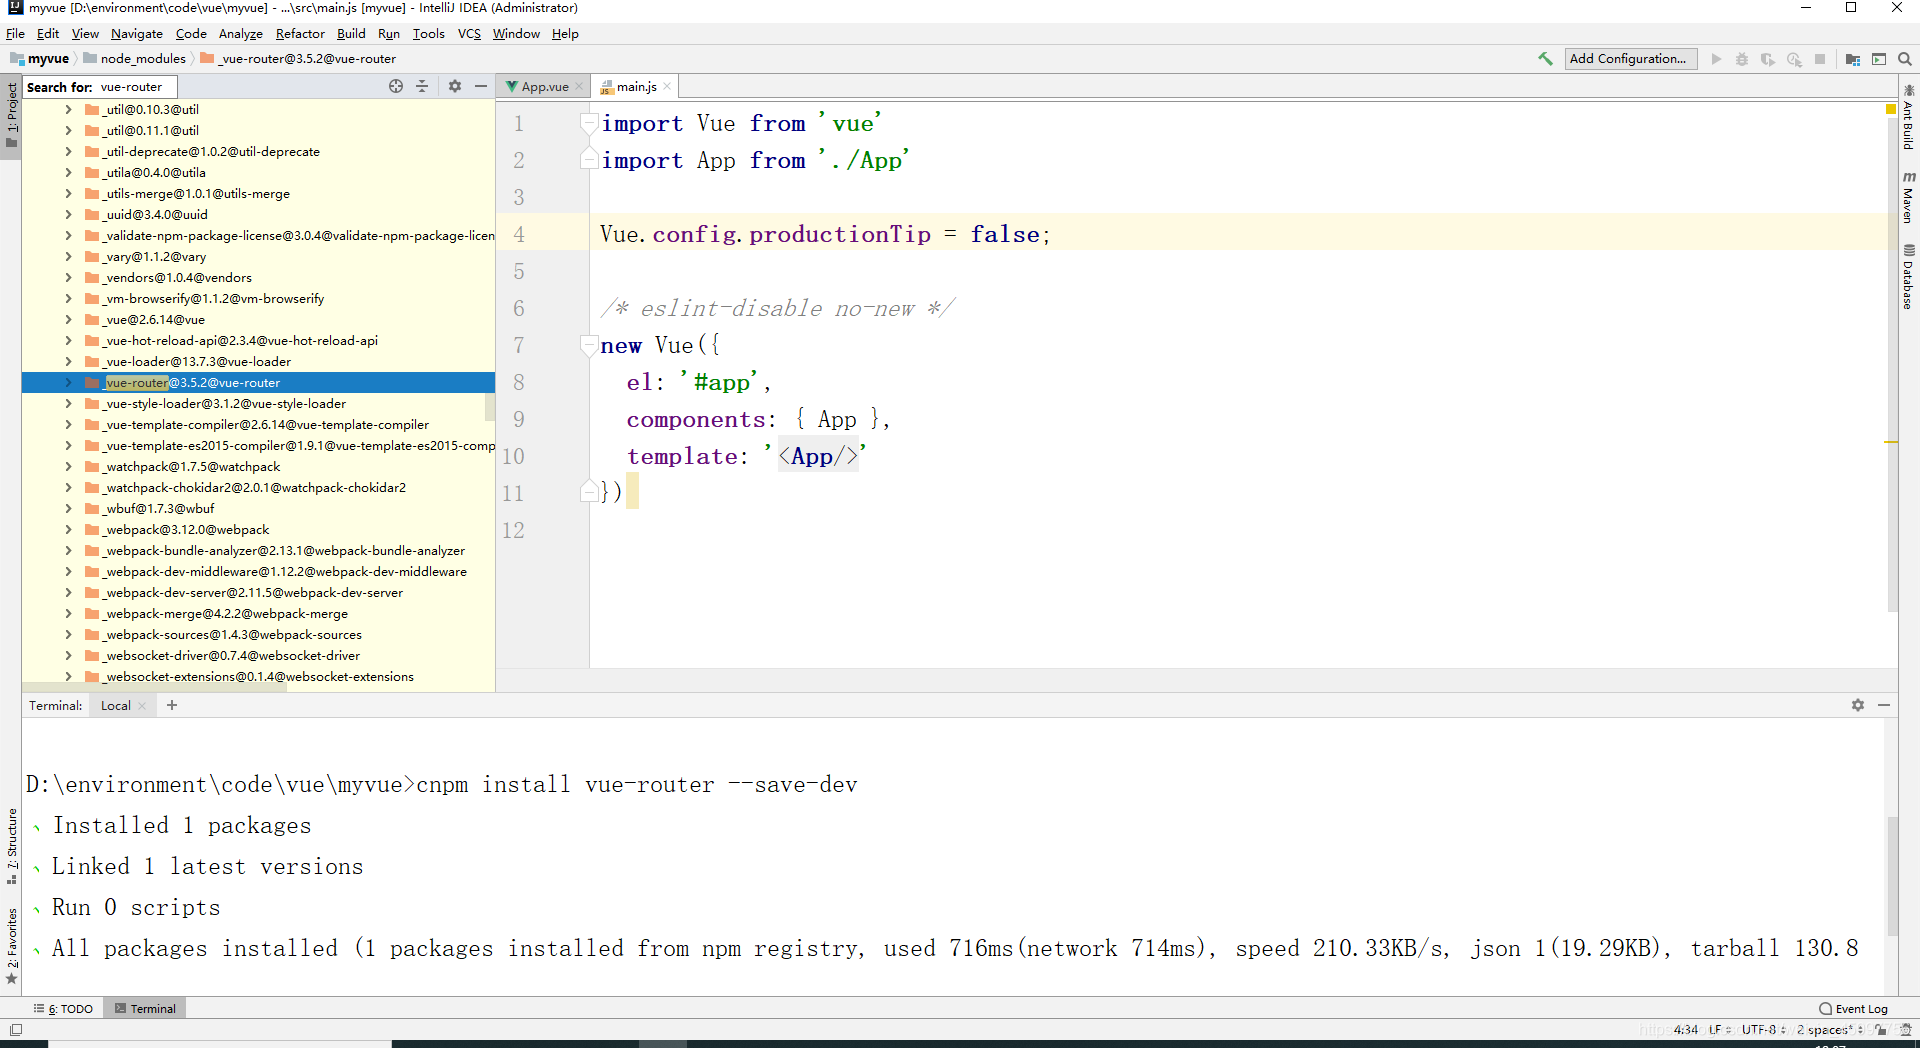
Task: Click the Build Project hammer icon
Action: [x=1545, y=59]
